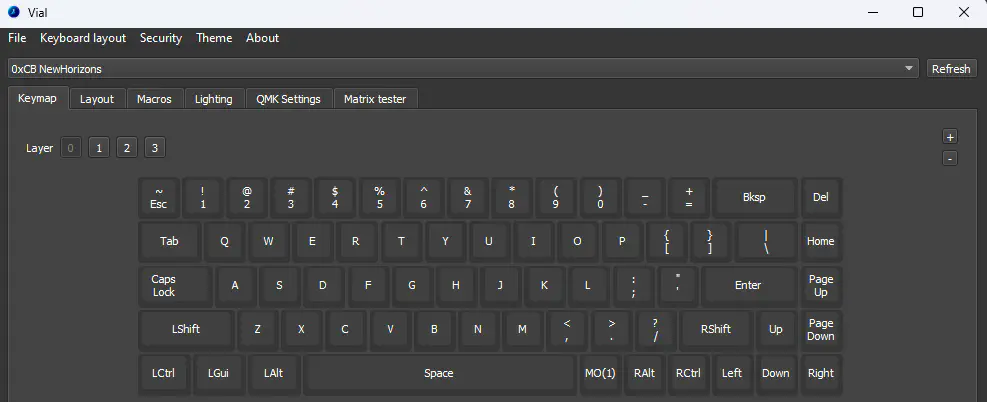Open the Keyboard layout menu
This screenshot has height=402, width=987.
[x=83, y=38]
